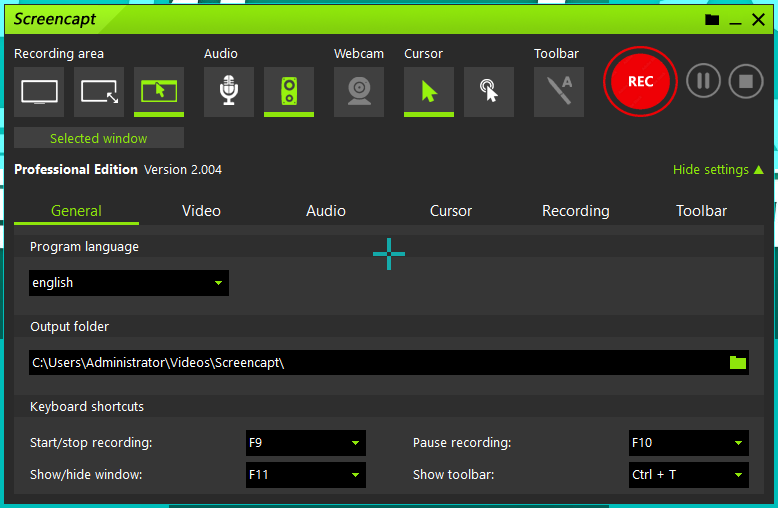
Task: Toggle system speaker audio recording
Action: pyautogui.click(x=289, y=92)
